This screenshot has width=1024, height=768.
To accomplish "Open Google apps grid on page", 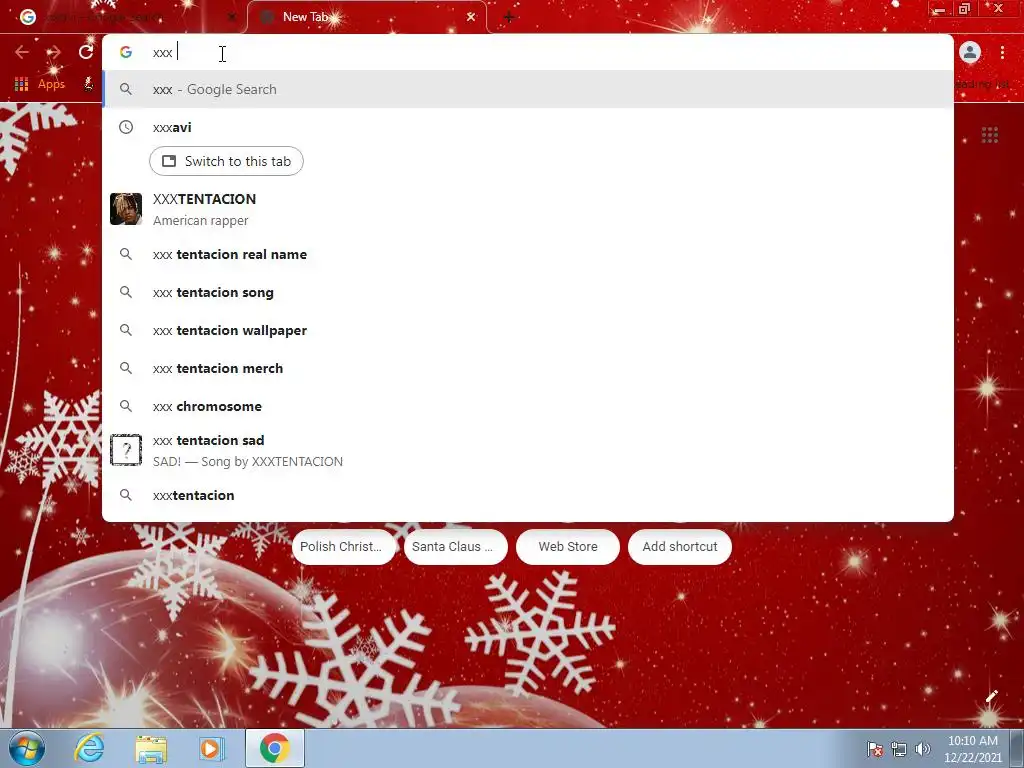I will (989, 135).
